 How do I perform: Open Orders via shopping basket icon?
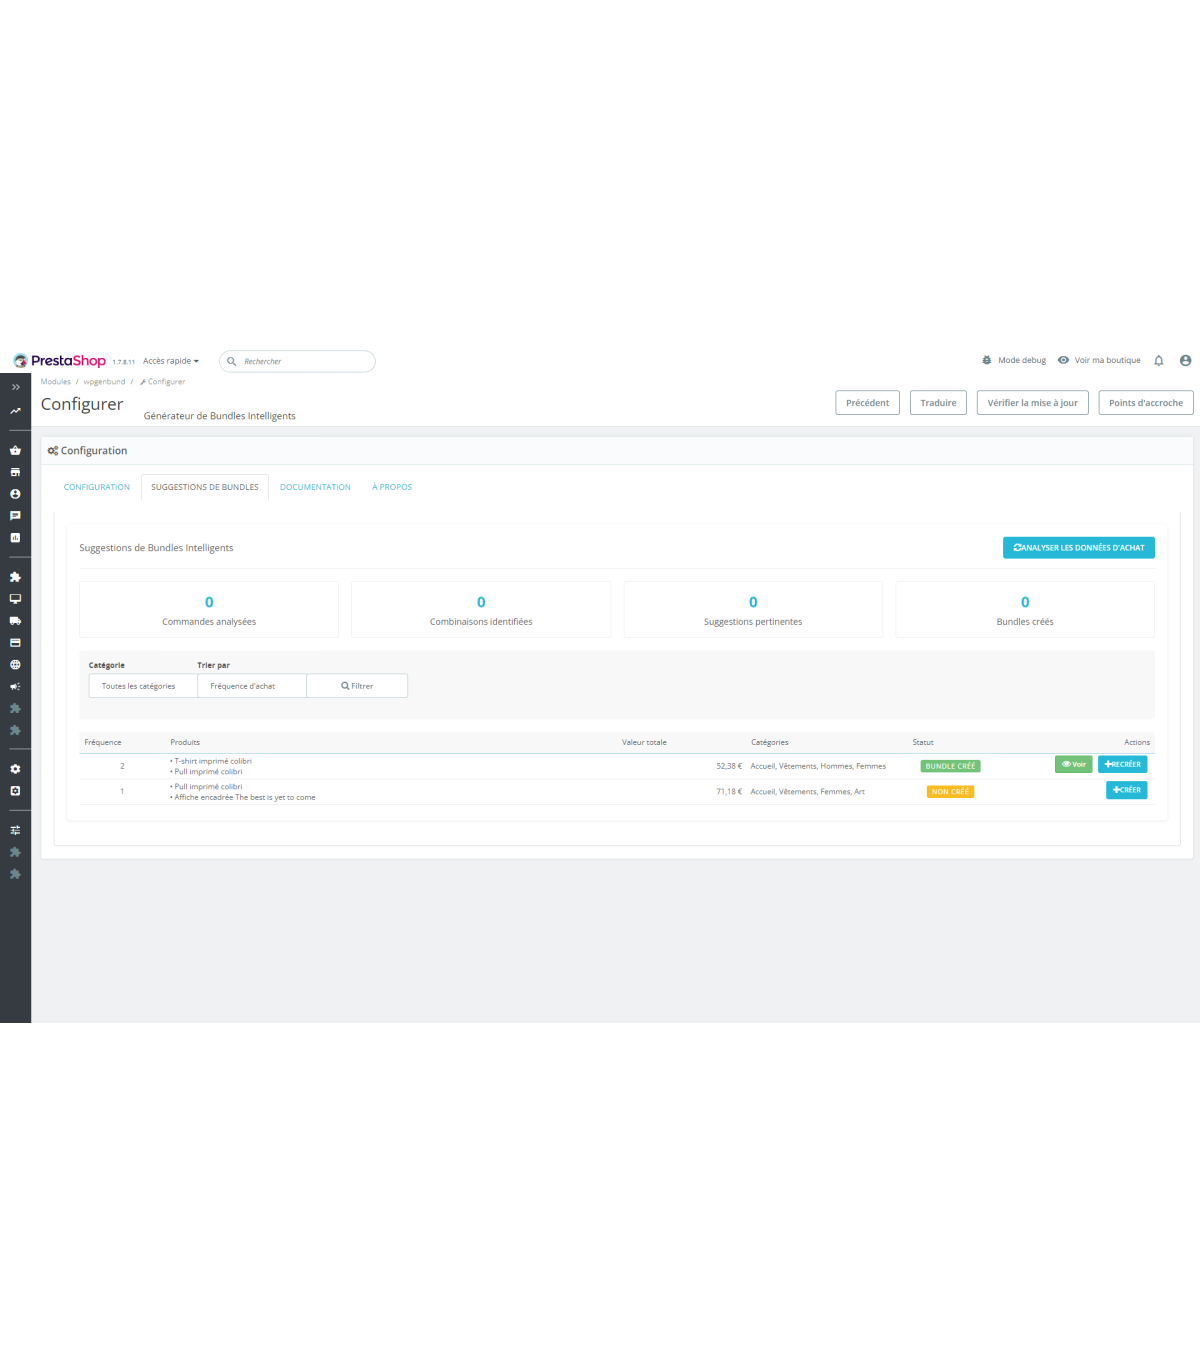[x=15, y=450]
